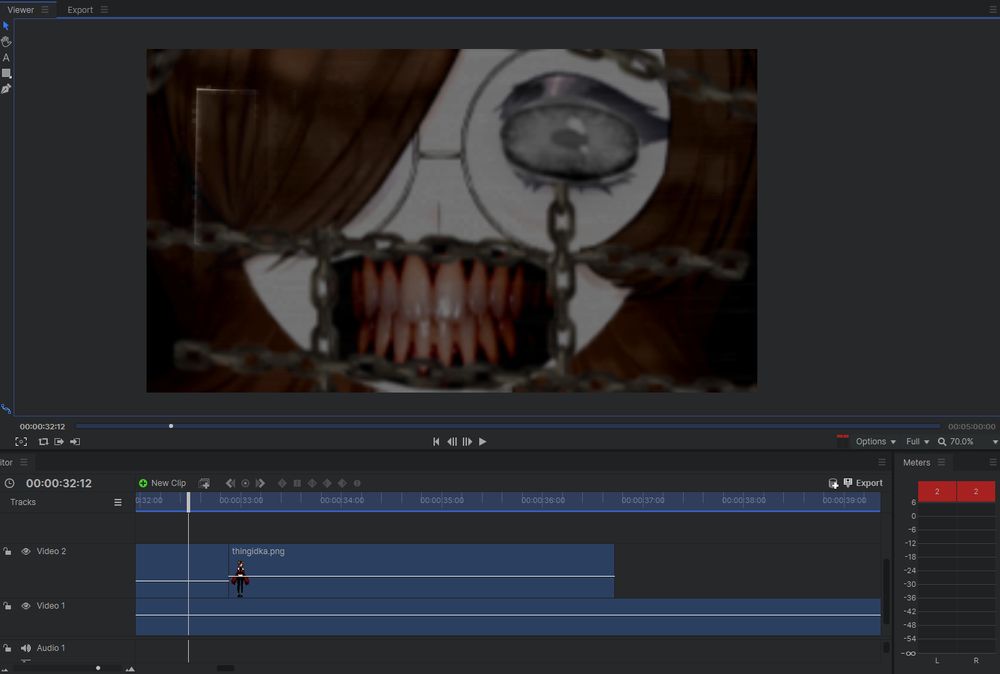The width and height of the screenshot is (1000, 674).
Task: Switch to the Export tab
Action: pos(80,10)
